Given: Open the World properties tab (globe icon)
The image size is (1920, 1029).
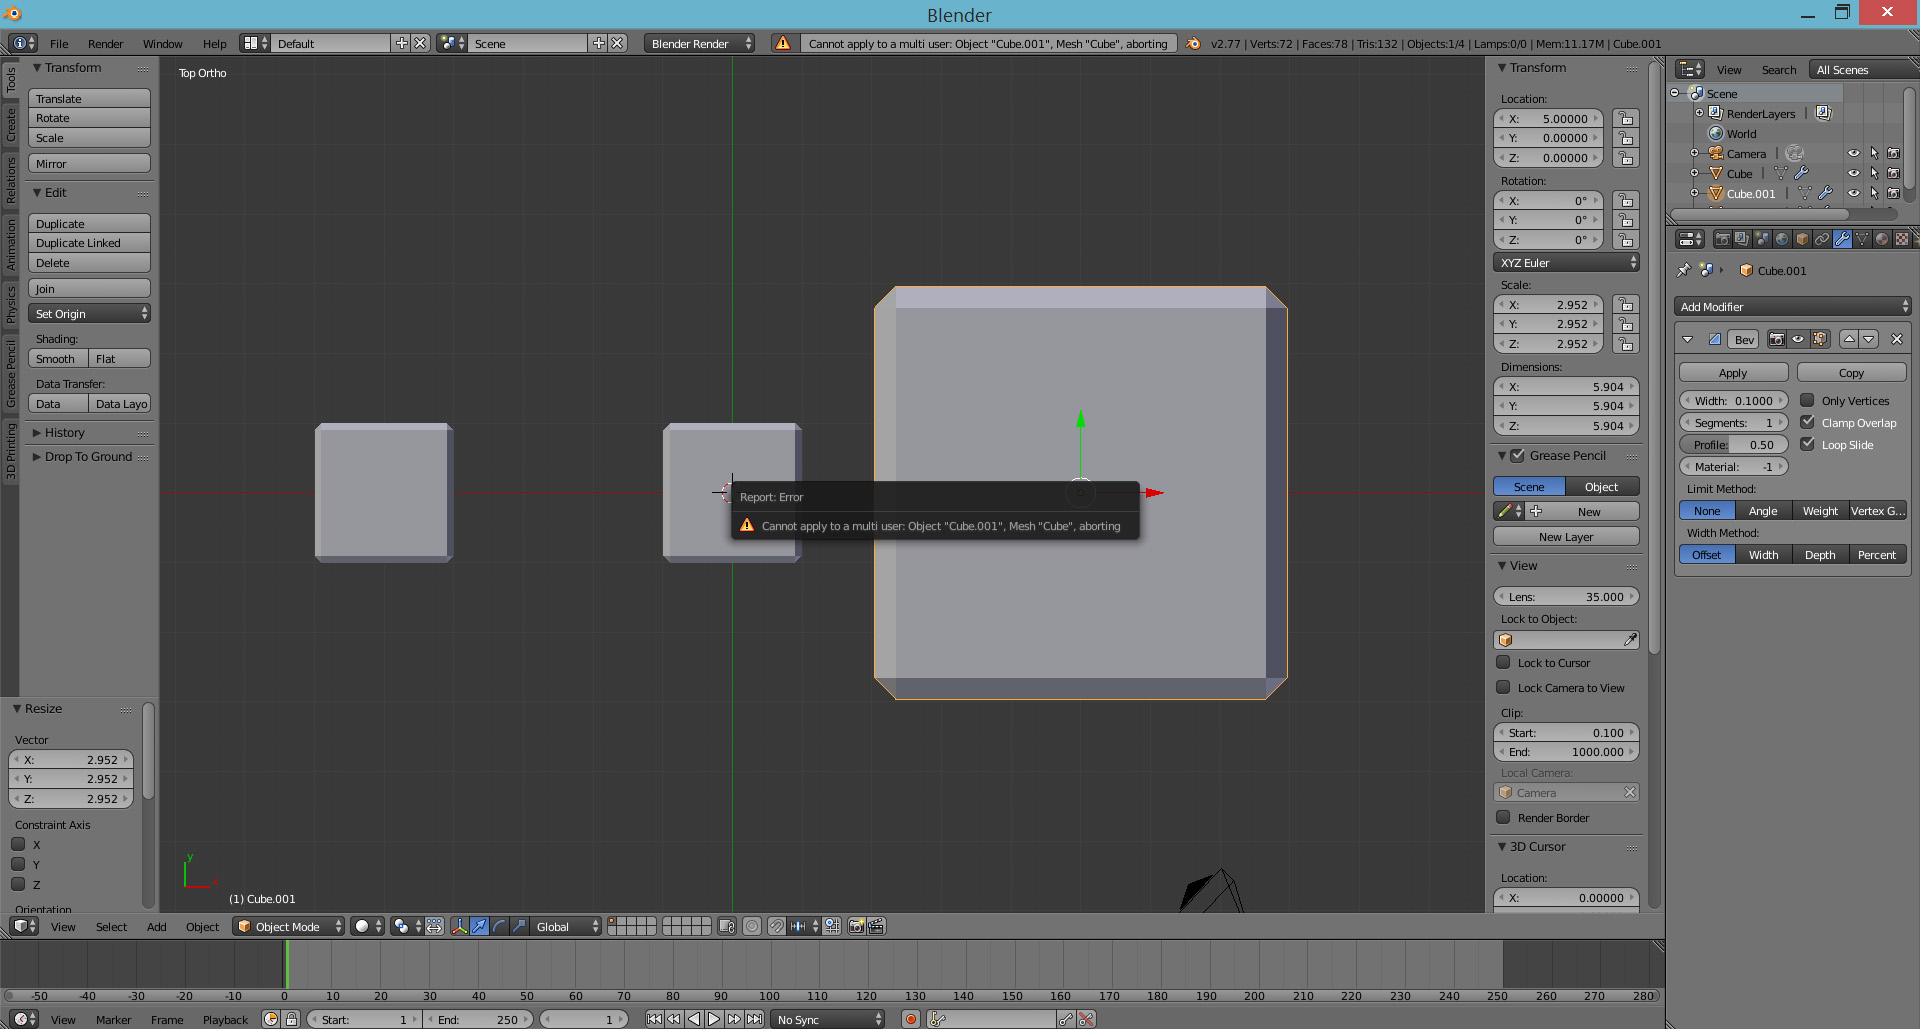Looking at the screenshot, I should point(1782,239).
